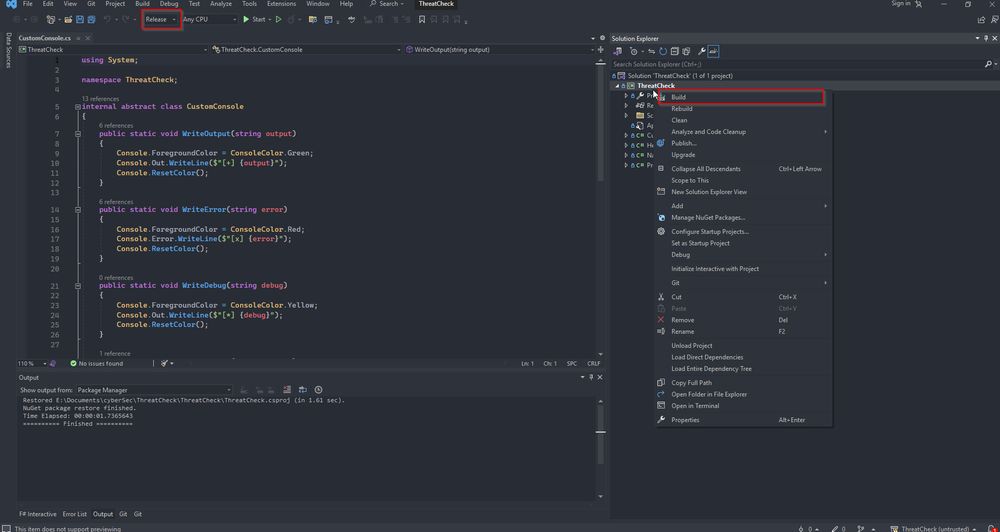Screen dimensions: 1000x532
Task: Open the Any CPU platform dropdown
Action: coord(209,19)
